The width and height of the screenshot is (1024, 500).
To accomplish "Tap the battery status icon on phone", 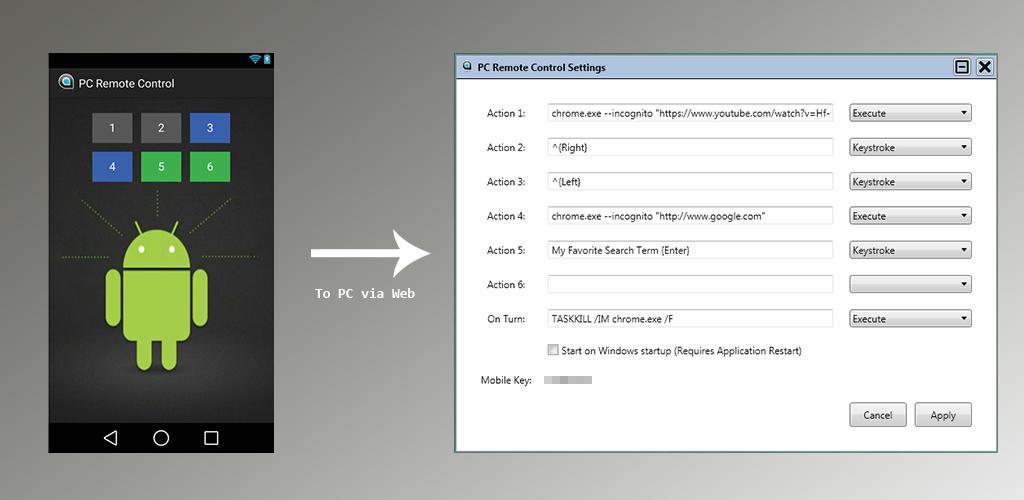I will pos(266,59).
